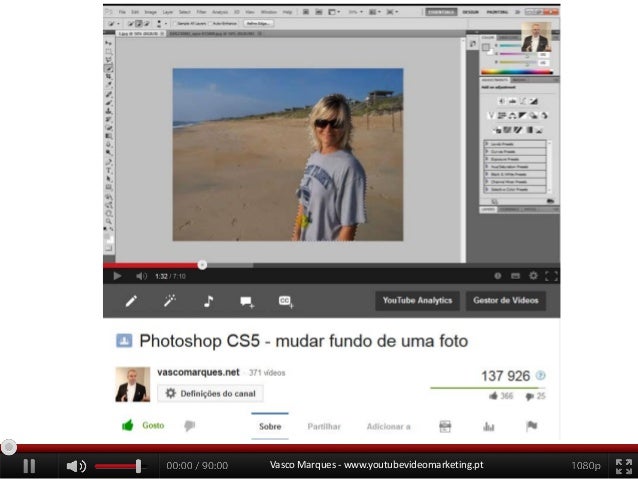
Task: Click the channel avatar thumbnail
Action: click(x=133, y=384)
